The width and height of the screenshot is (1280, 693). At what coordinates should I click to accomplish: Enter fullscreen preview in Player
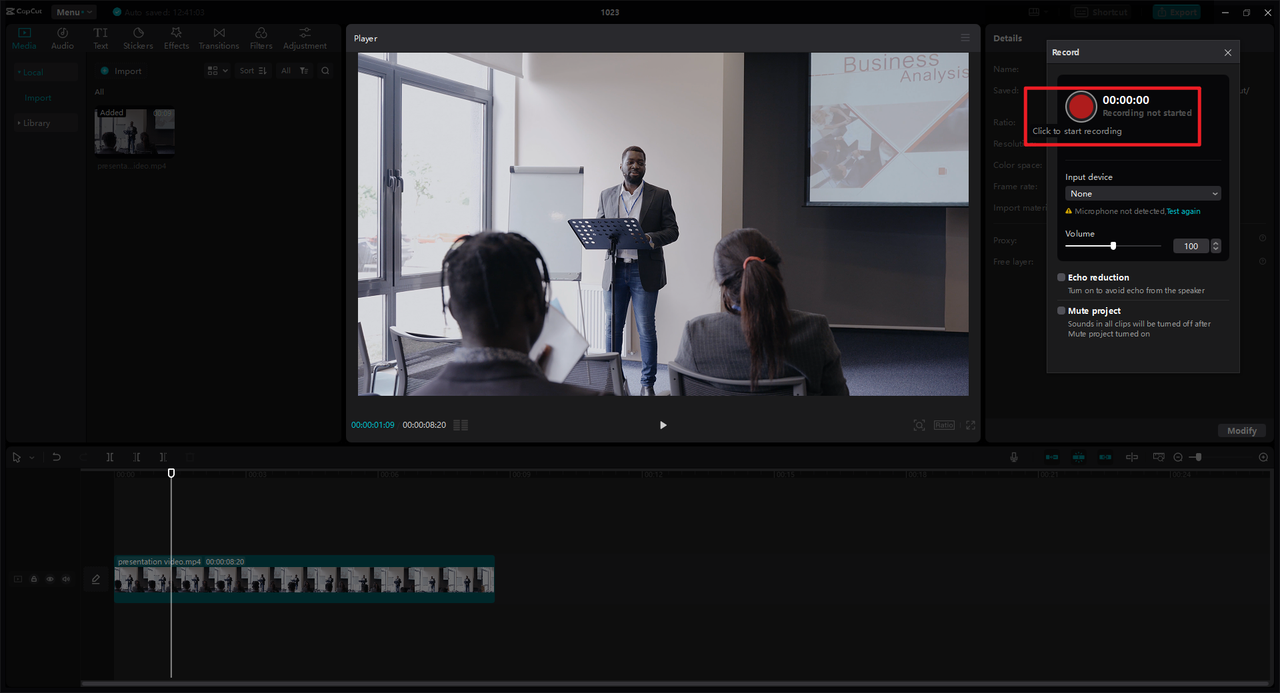pos(970,425)
